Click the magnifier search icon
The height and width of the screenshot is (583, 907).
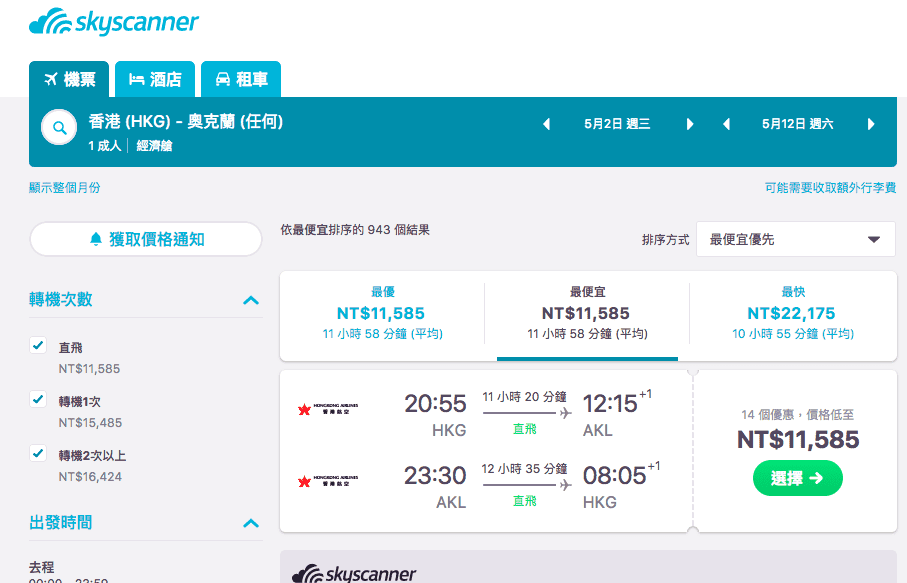59,127
